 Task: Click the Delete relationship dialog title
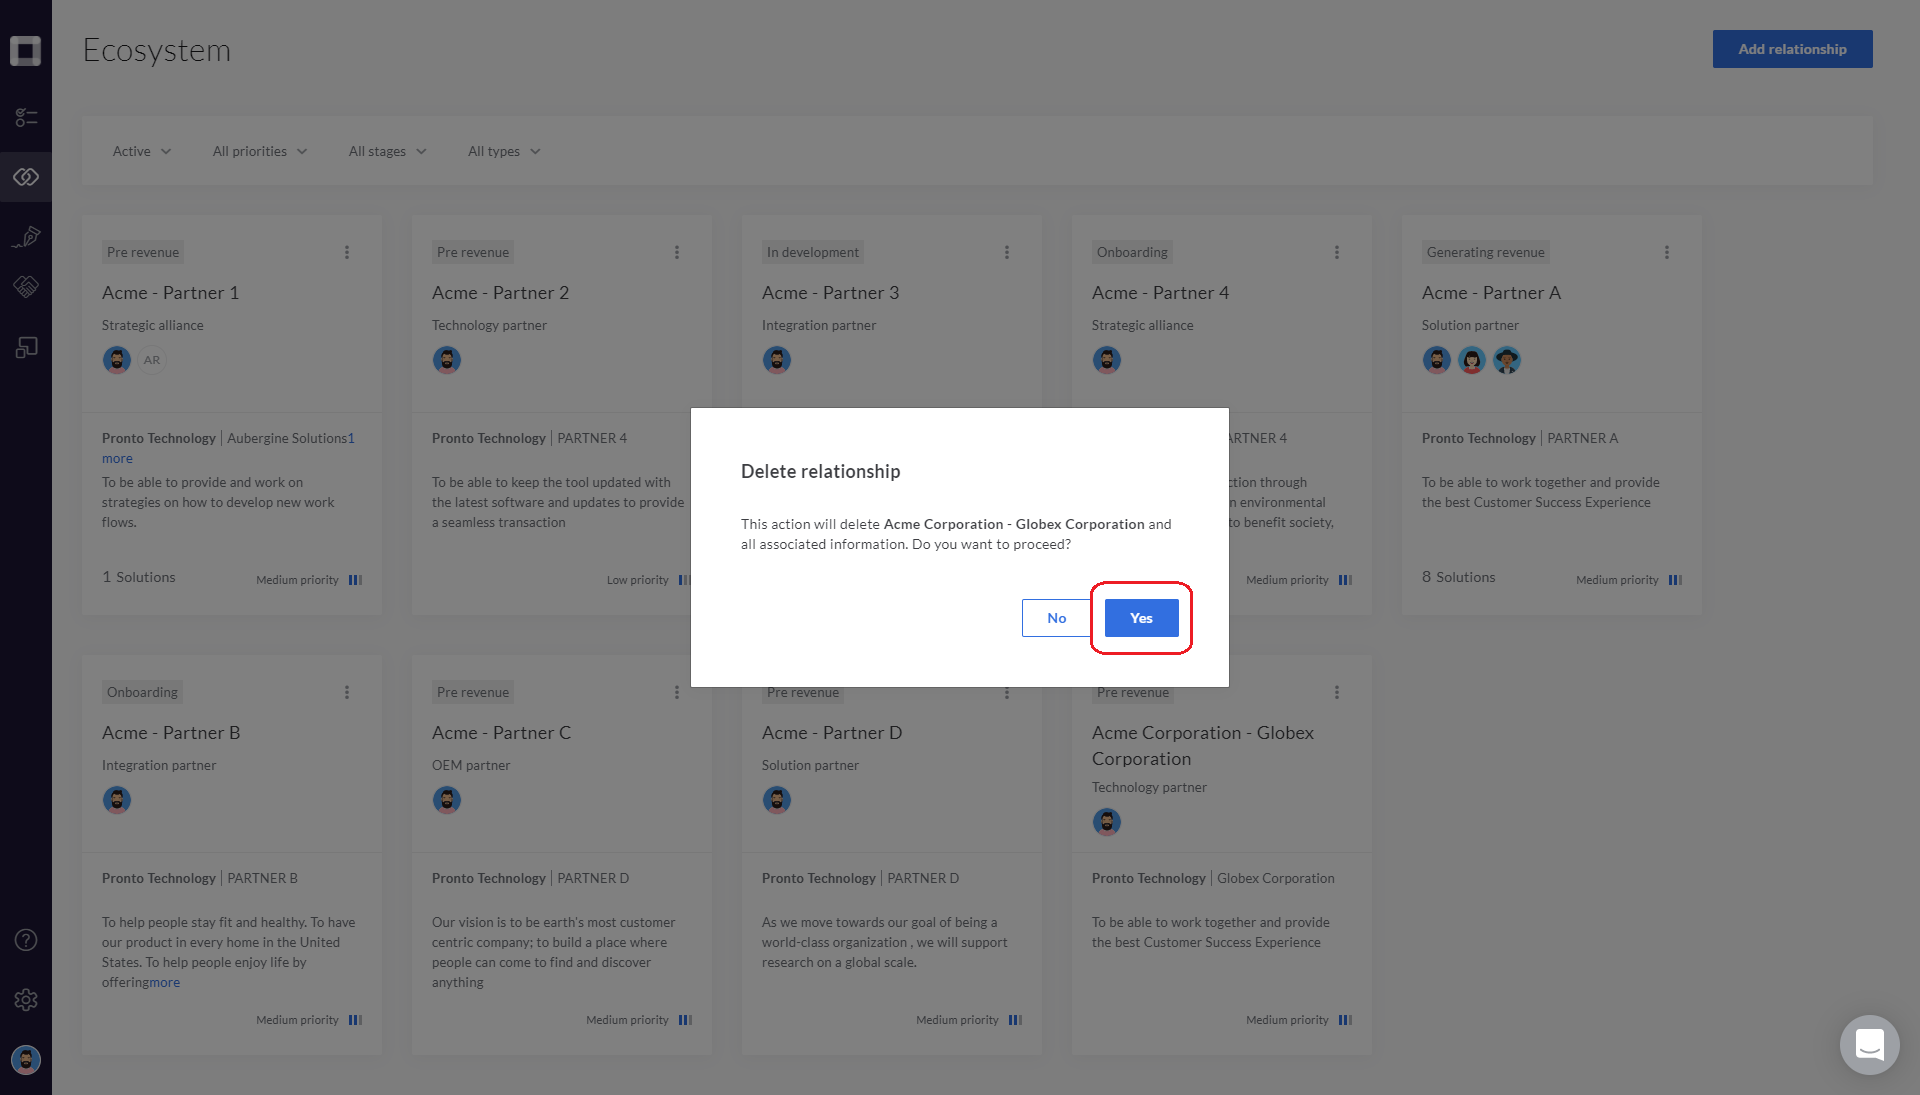pyautogui.click(x=821, y=471)
